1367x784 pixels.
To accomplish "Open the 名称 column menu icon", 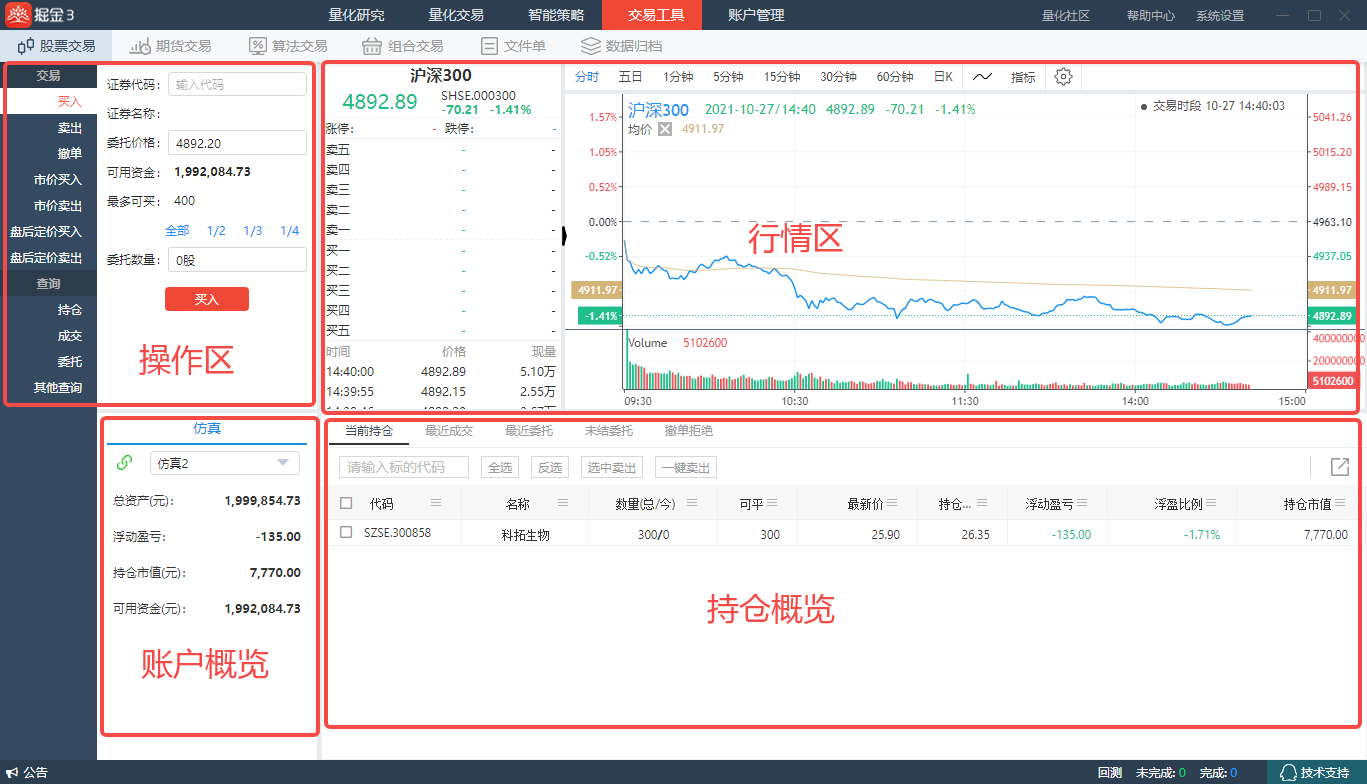I will point(563,503).
